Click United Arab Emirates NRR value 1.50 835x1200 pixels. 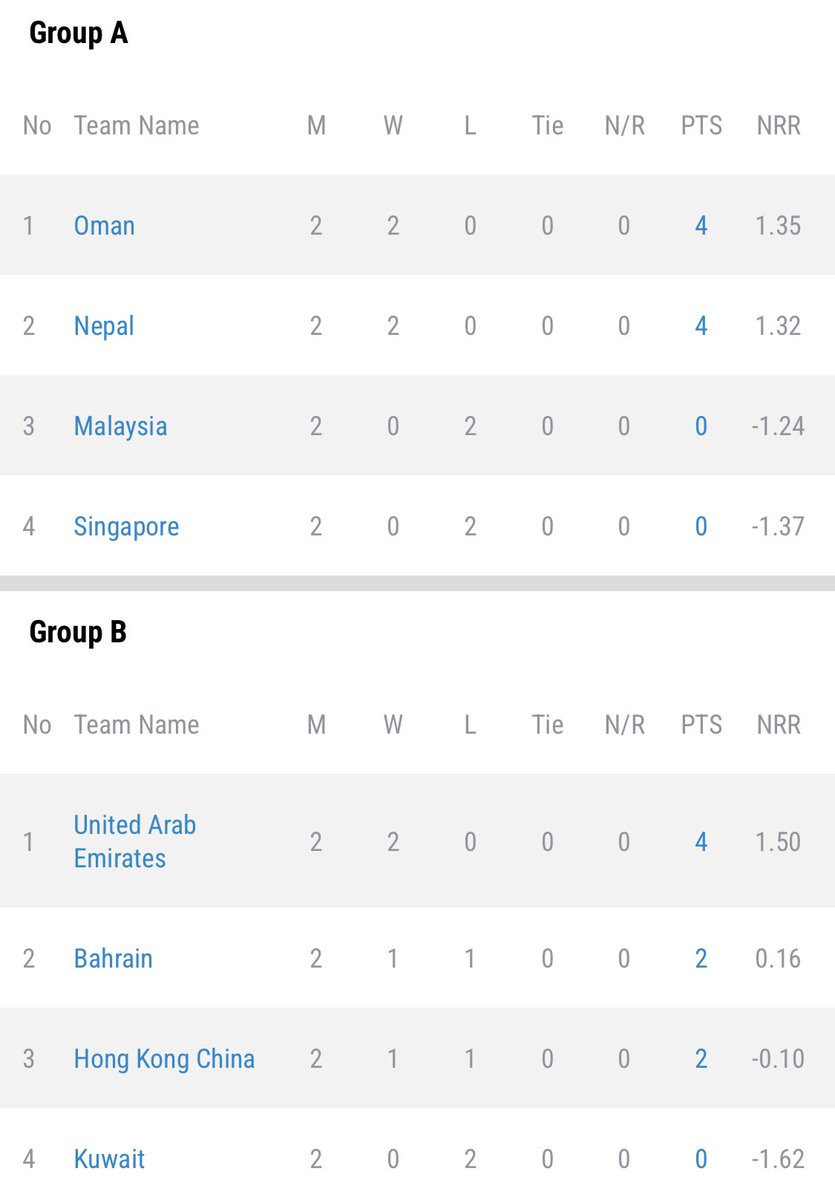coord(779,842)
